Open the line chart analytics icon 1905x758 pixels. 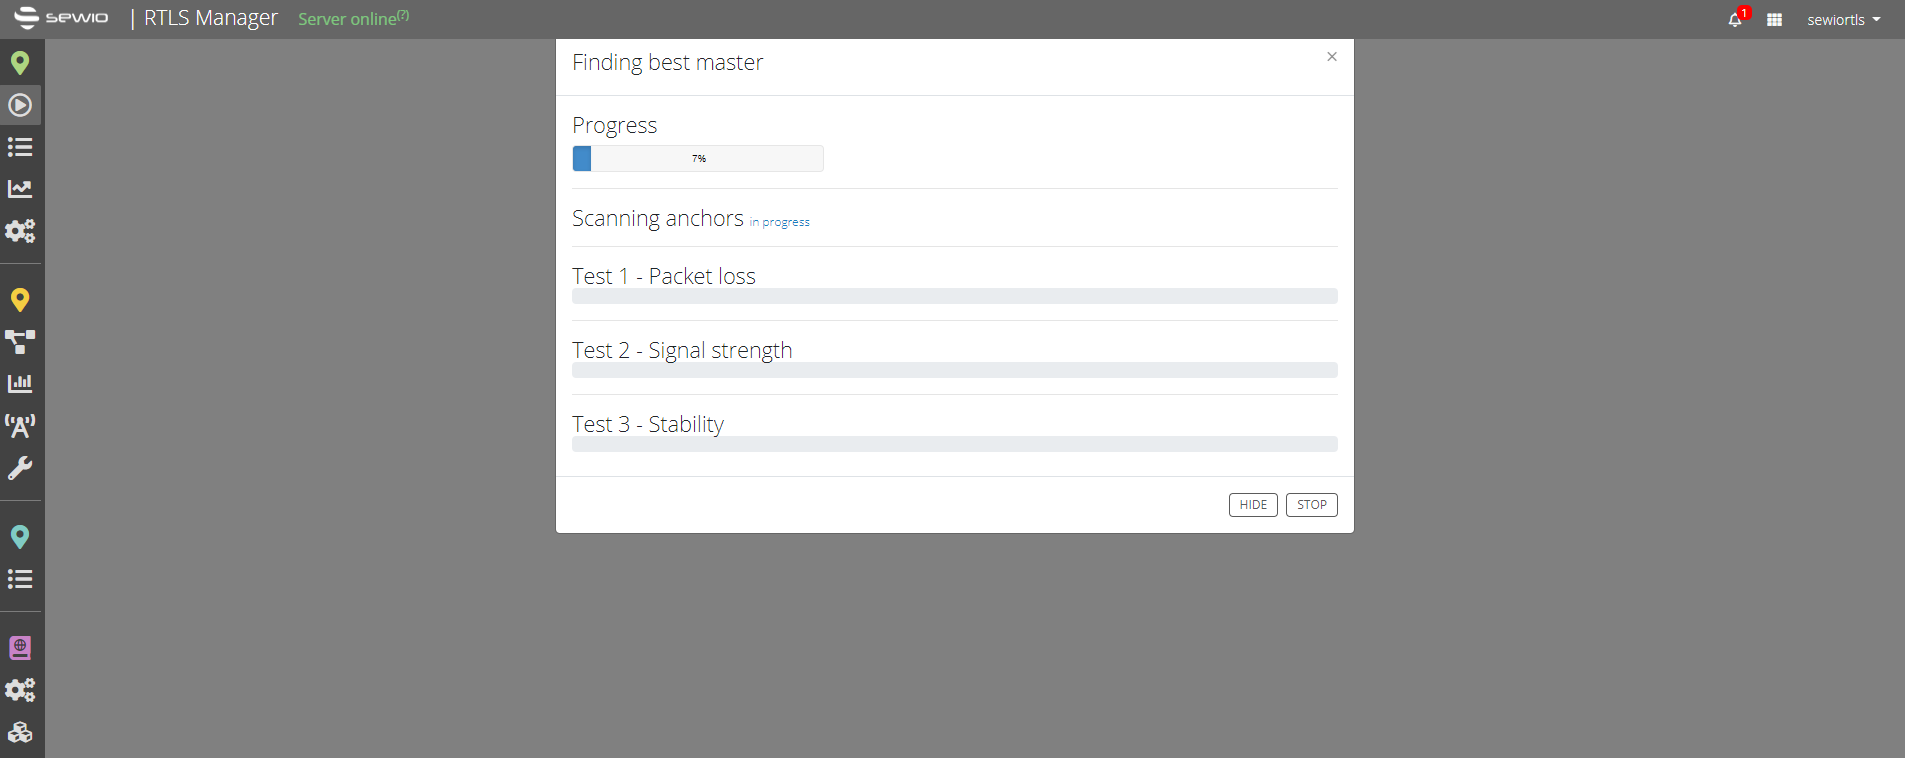click(20, 188)
